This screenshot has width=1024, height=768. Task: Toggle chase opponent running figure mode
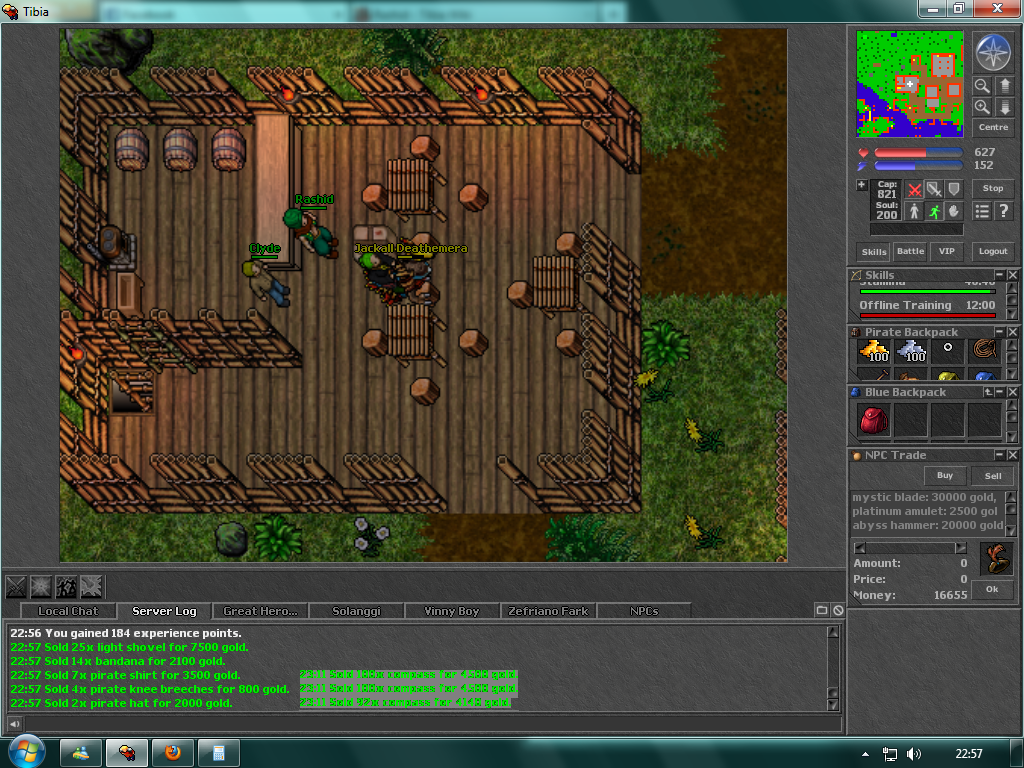tap(933, 211)
